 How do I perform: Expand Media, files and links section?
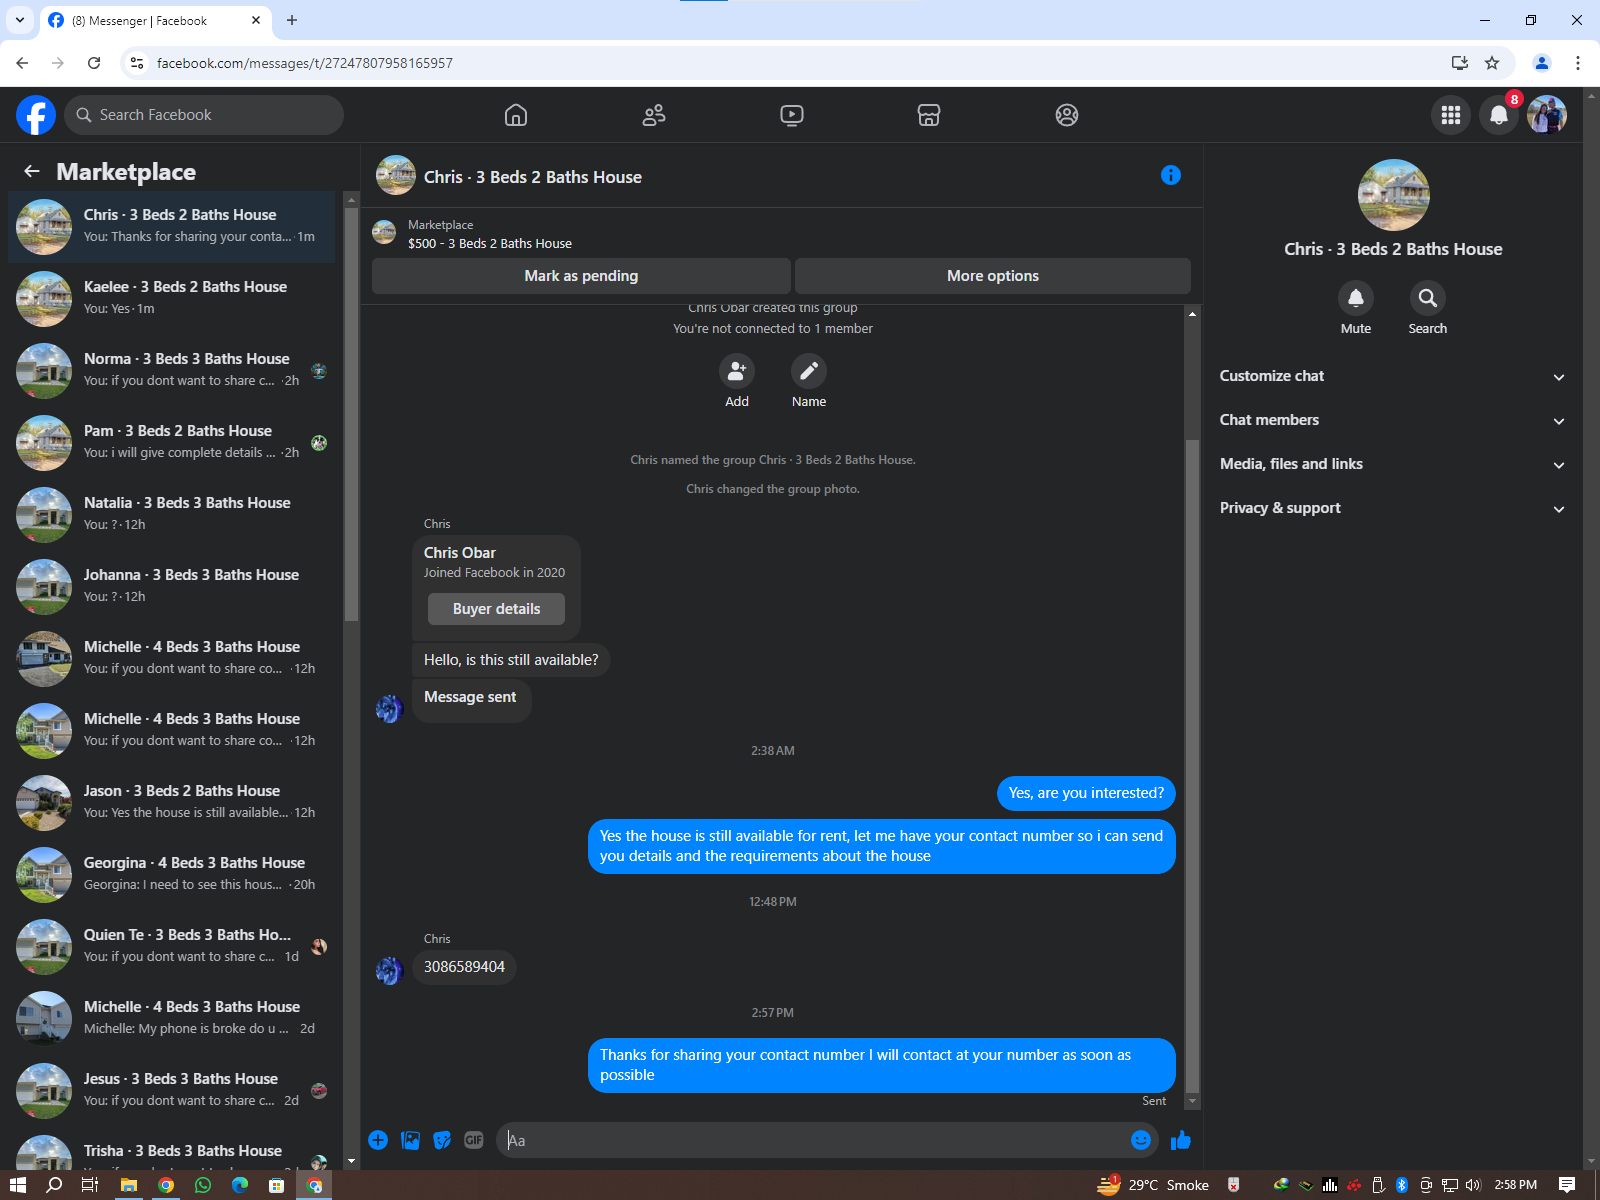click(1391, 464)
